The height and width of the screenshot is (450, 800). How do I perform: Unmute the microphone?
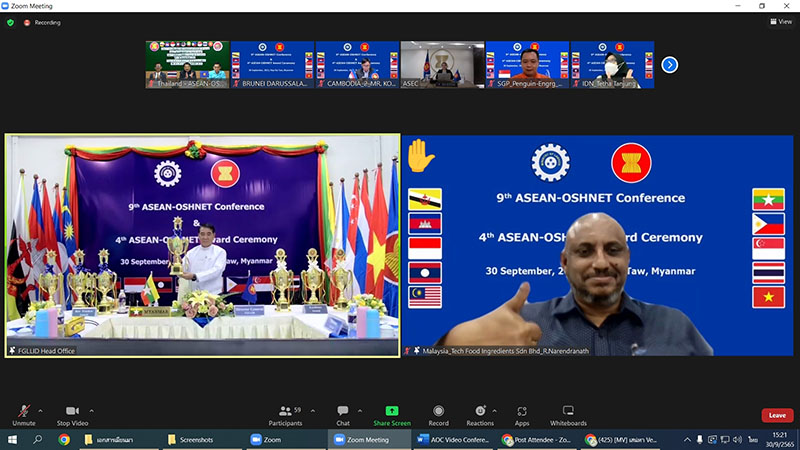coord(24,414)
